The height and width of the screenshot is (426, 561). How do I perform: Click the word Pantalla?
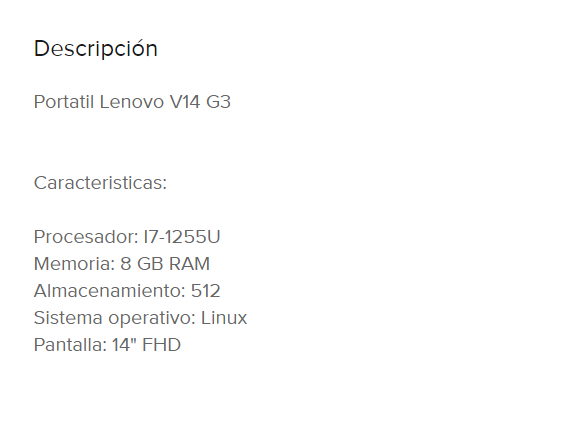(70, 345)
